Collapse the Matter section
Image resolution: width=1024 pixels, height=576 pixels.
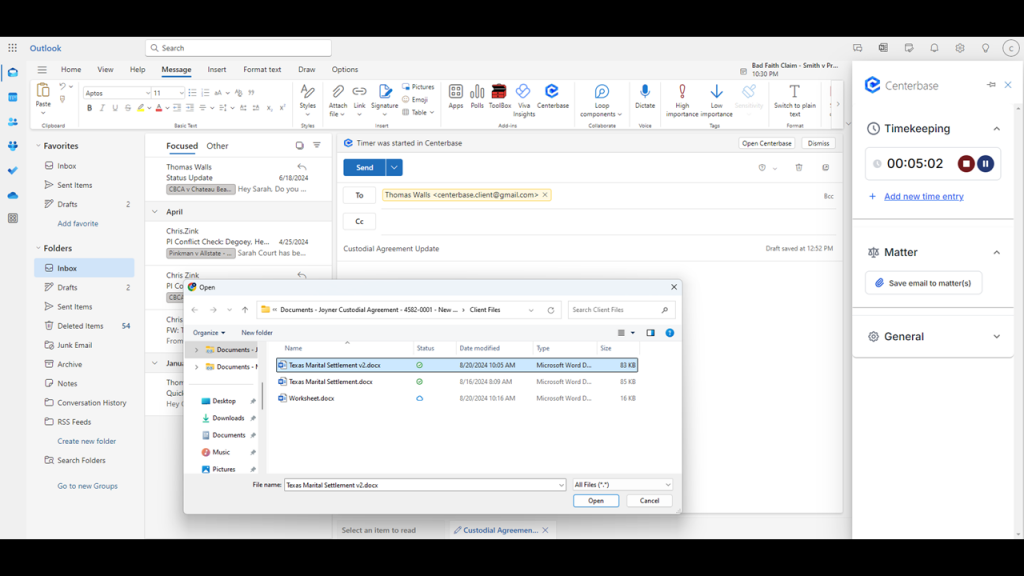coord(997,252)
